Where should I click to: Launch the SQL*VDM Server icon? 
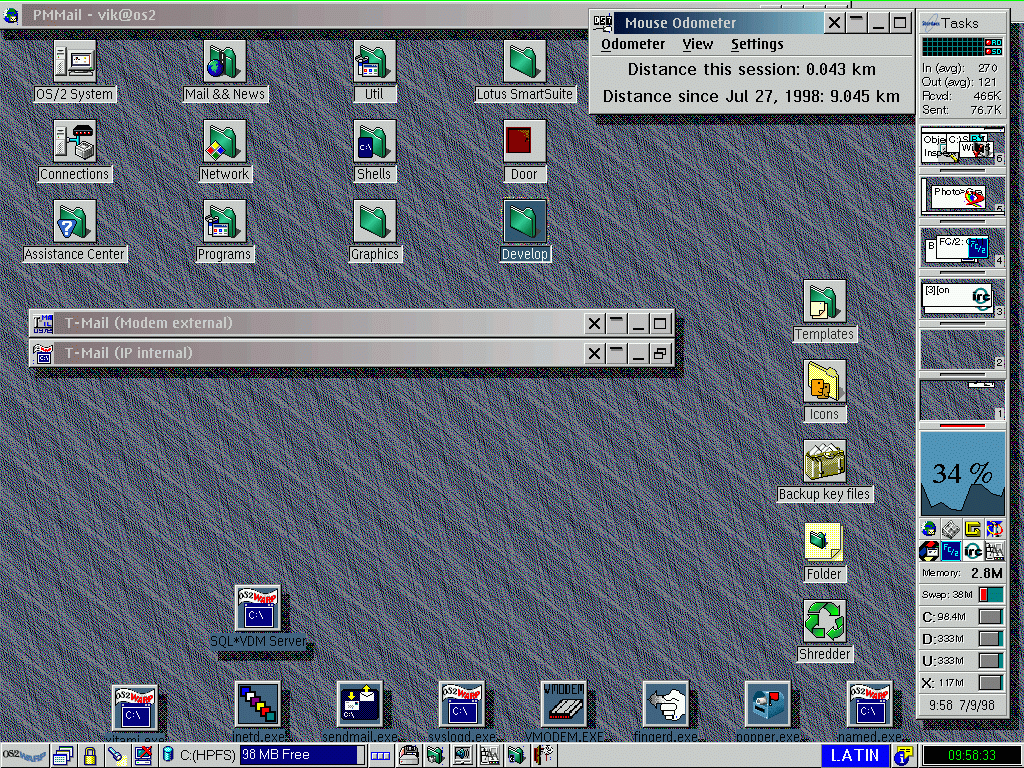pos(258,607)
